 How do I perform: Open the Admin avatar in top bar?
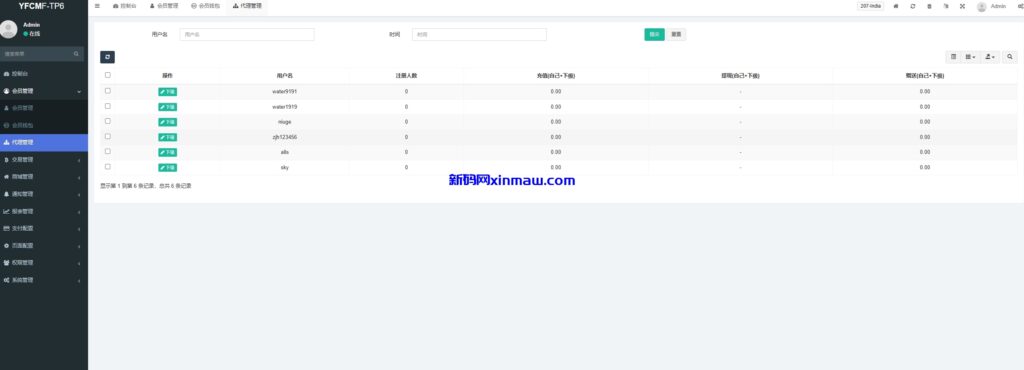tap(981, 7)
